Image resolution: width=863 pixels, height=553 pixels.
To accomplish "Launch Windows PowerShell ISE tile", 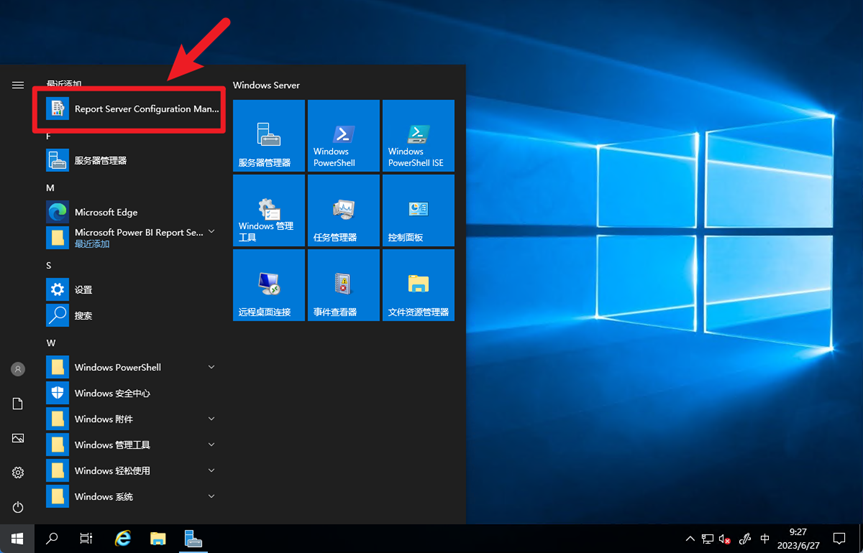I will tap(418, 136).
